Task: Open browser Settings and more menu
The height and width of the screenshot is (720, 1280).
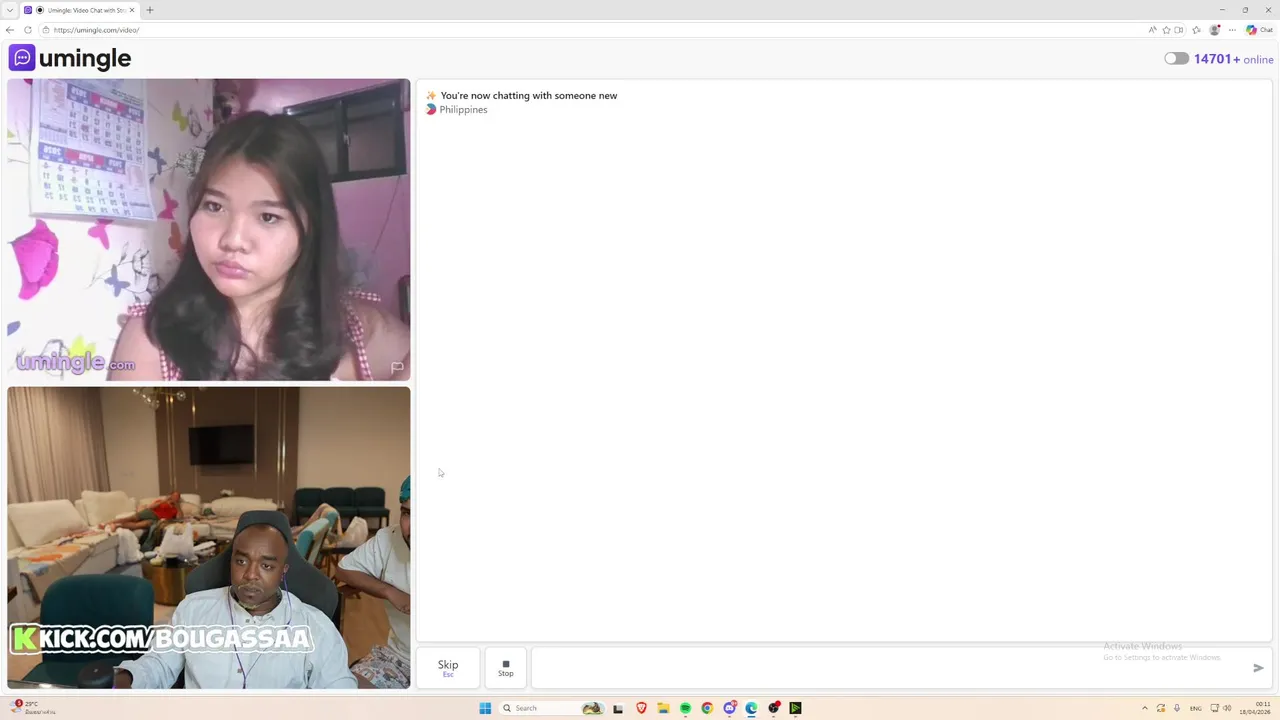Action: click(x=1232, y=30)
